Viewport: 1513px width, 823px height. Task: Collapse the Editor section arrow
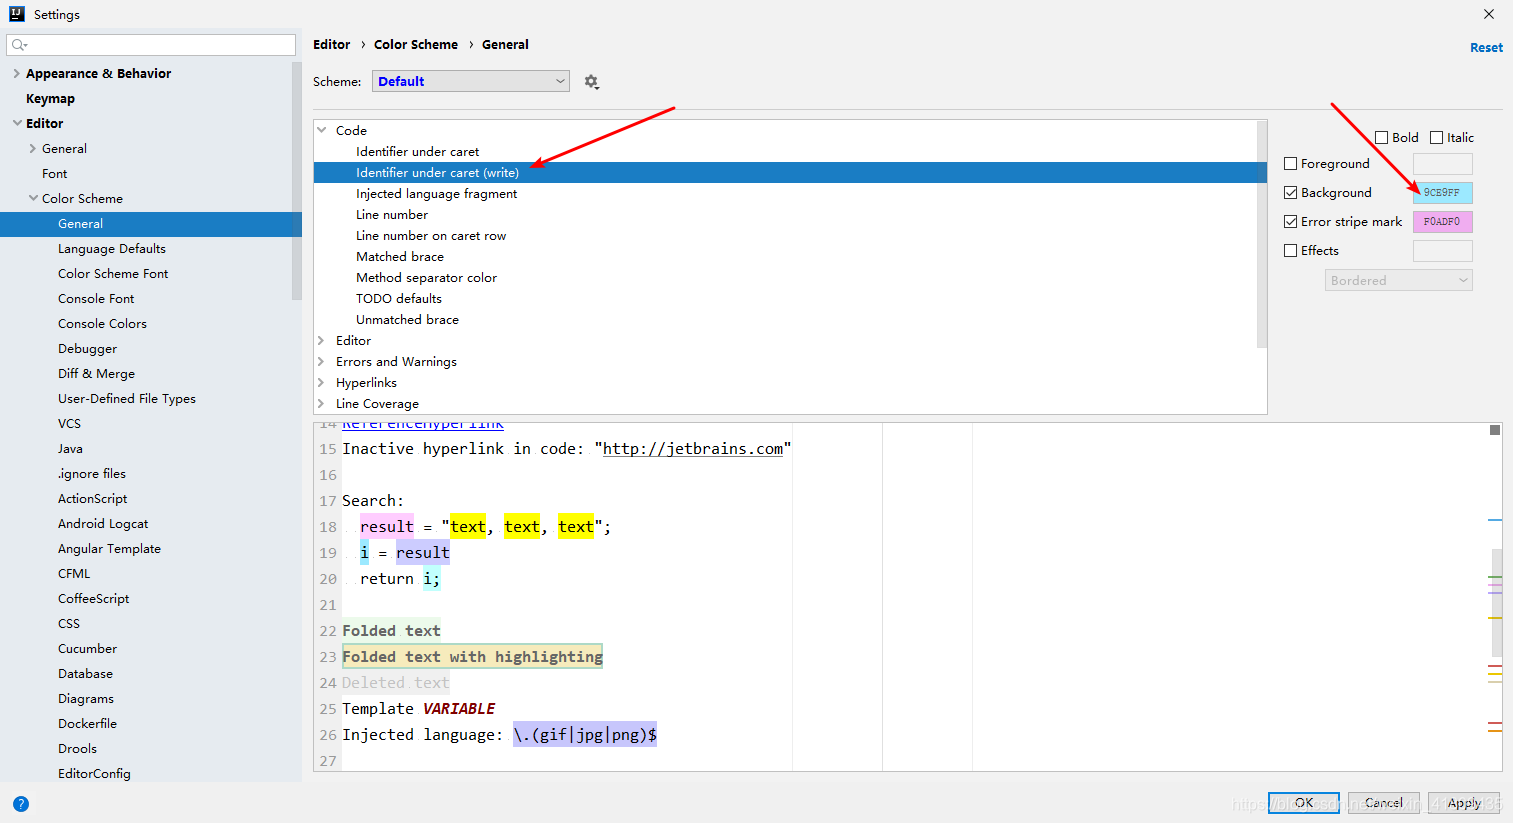click(16, 124)
